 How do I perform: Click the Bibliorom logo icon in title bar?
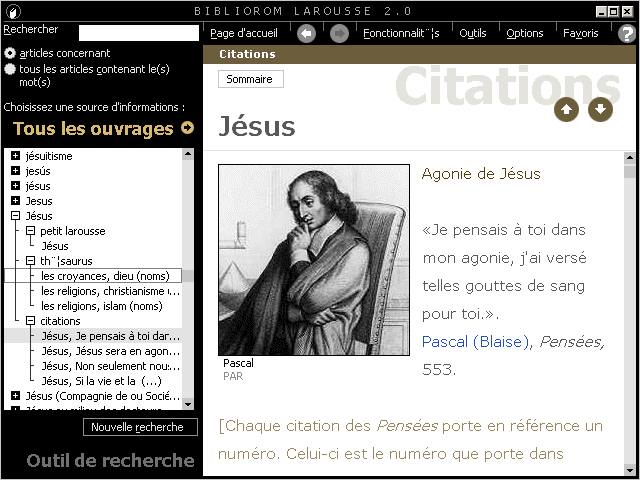(13, 11)
